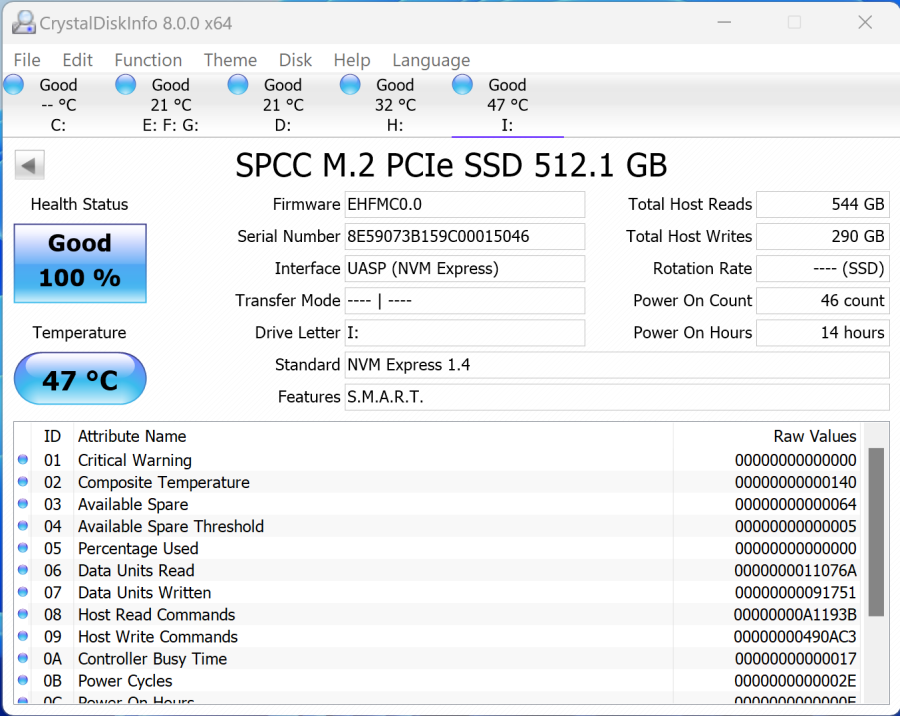Select the D: drive status orb
The height and width of the screenshot is (716, 900).
click(238, 84)
